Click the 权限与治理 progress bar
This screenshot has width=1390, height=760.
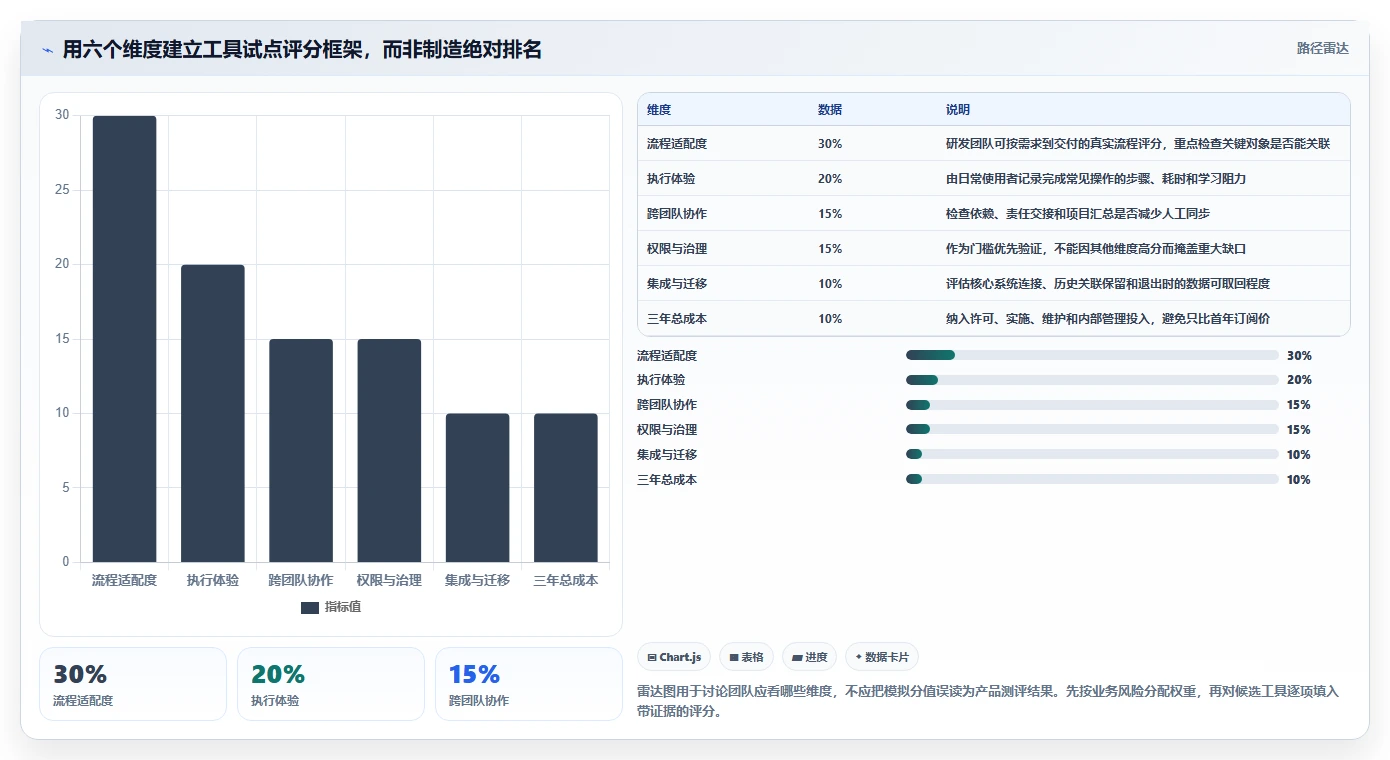pos(1092,430)
